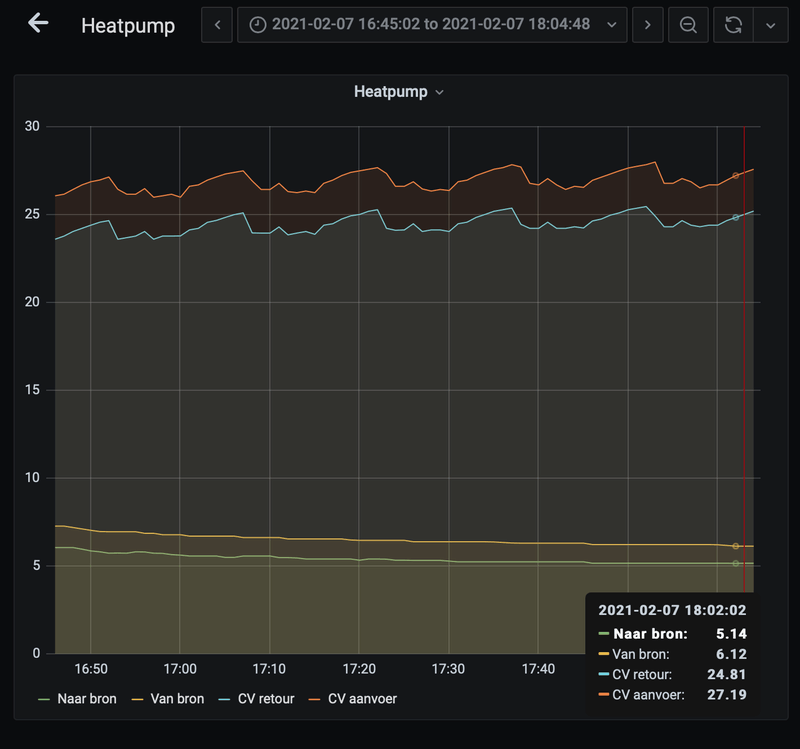800x749 pixels.
Task: Shift time range backward with left chevron
Action: click(217, 25)
